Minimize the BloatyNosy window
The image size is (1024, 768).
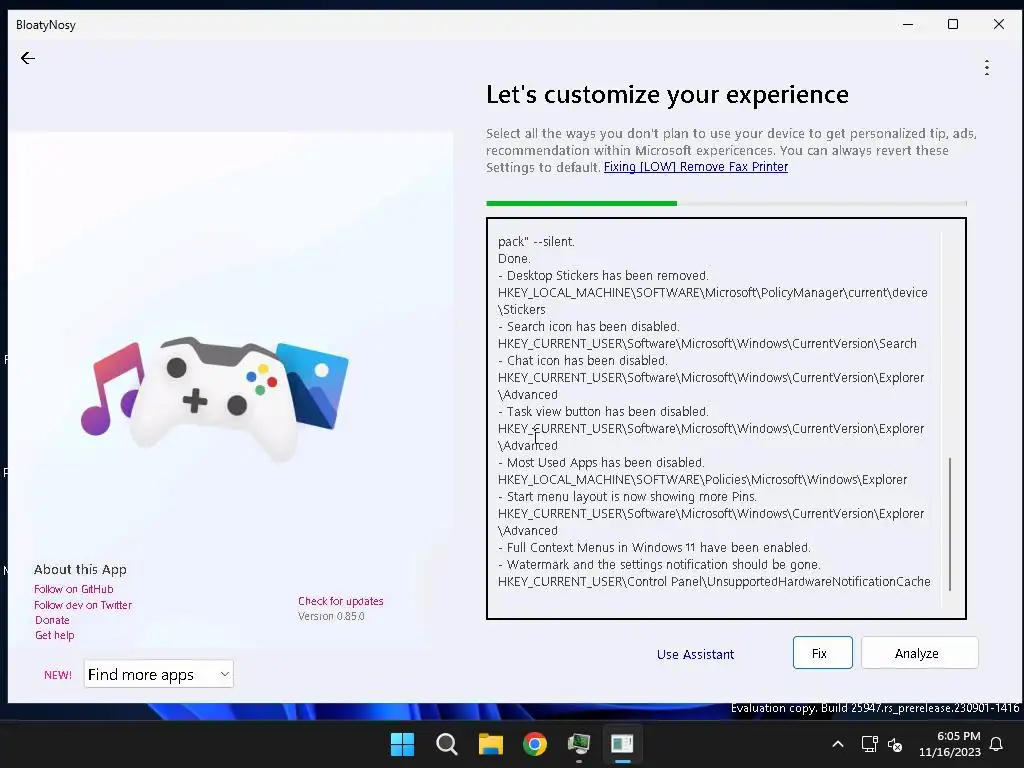point(908,24)
